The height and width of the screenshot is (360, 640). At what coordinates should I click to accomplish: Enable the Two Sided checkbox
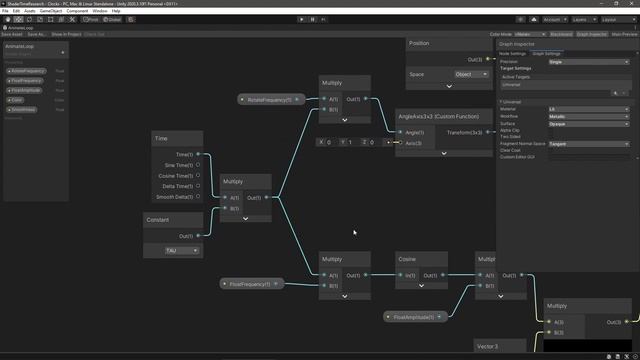pos(551,137)
